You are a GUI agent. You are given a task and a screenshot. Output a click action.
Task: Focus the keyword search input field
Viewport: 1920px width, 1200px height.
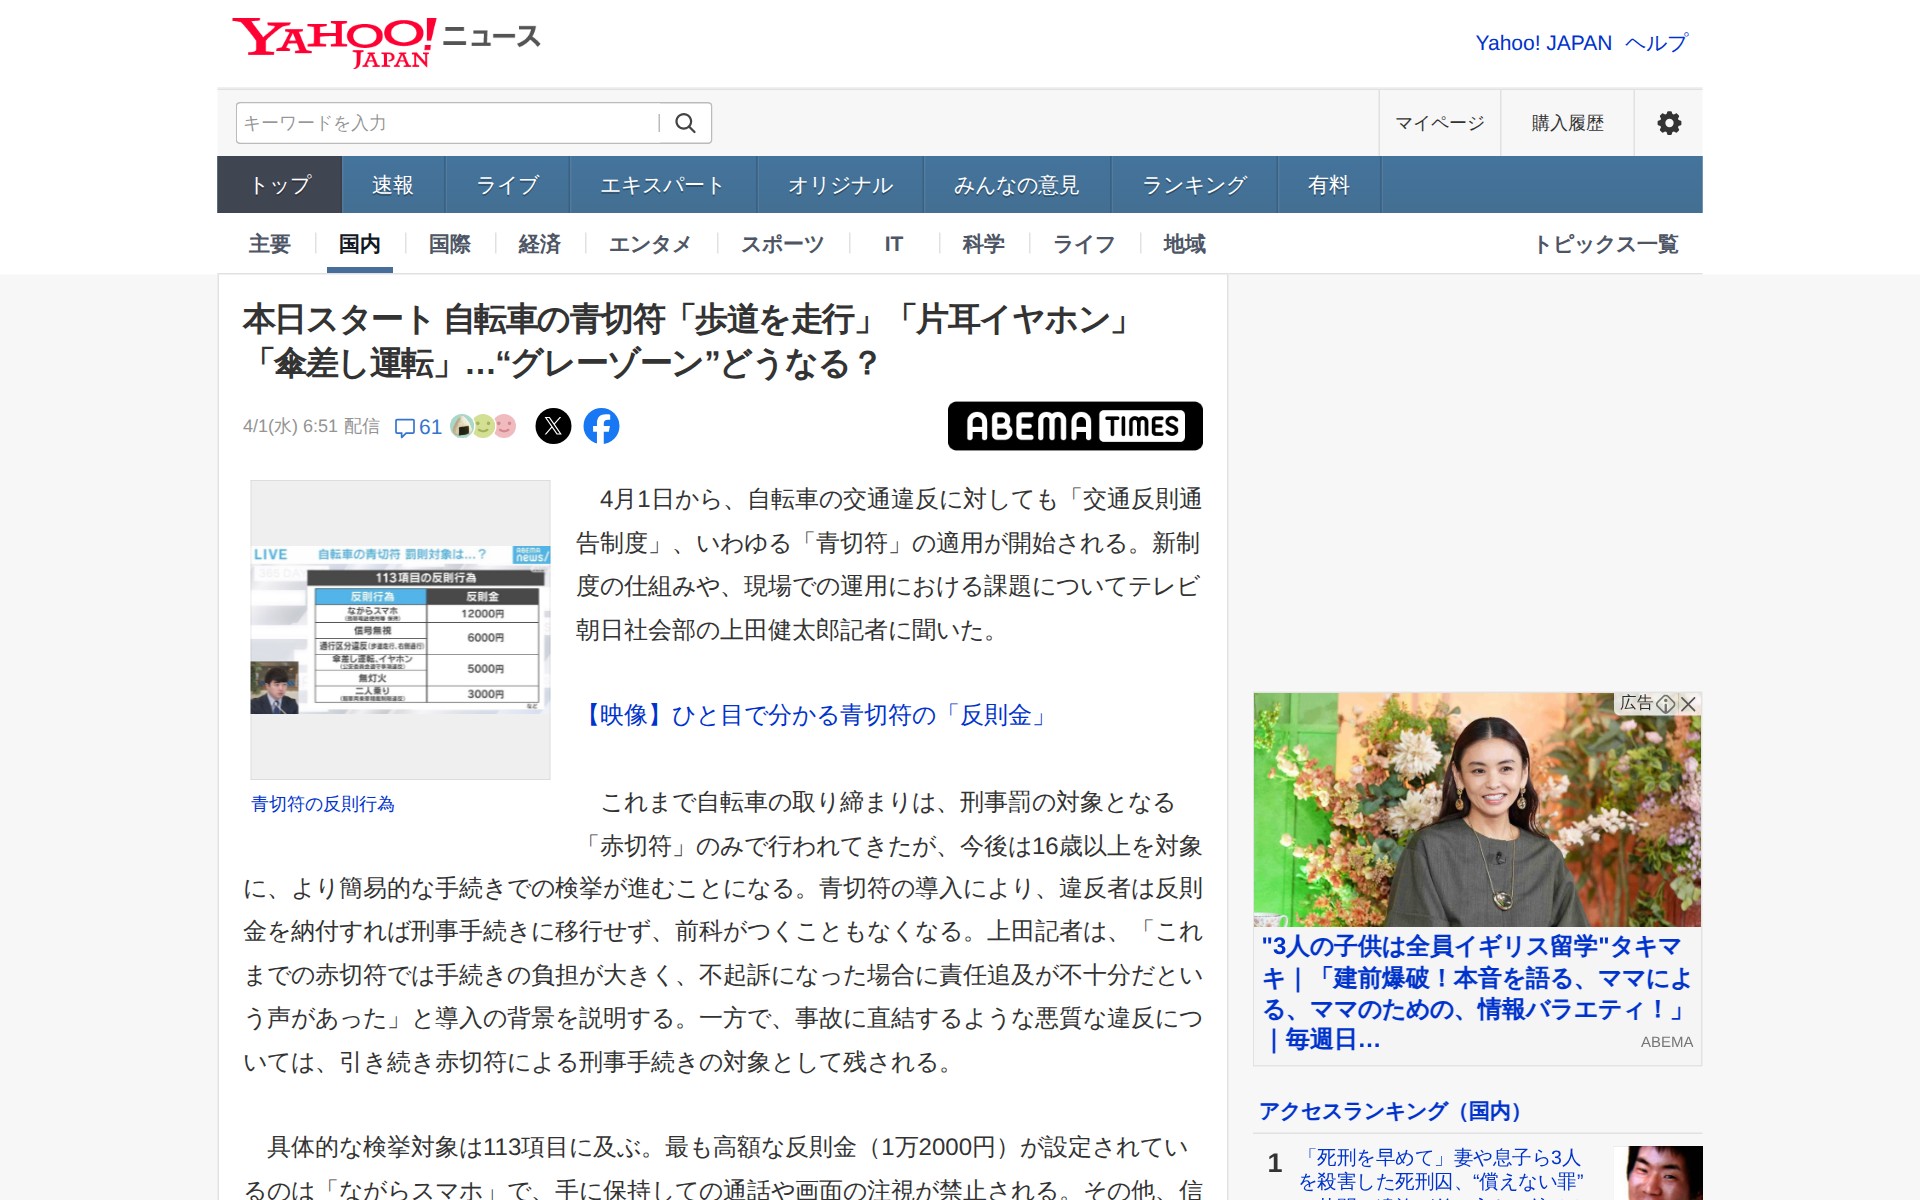(x=445, y=123)
